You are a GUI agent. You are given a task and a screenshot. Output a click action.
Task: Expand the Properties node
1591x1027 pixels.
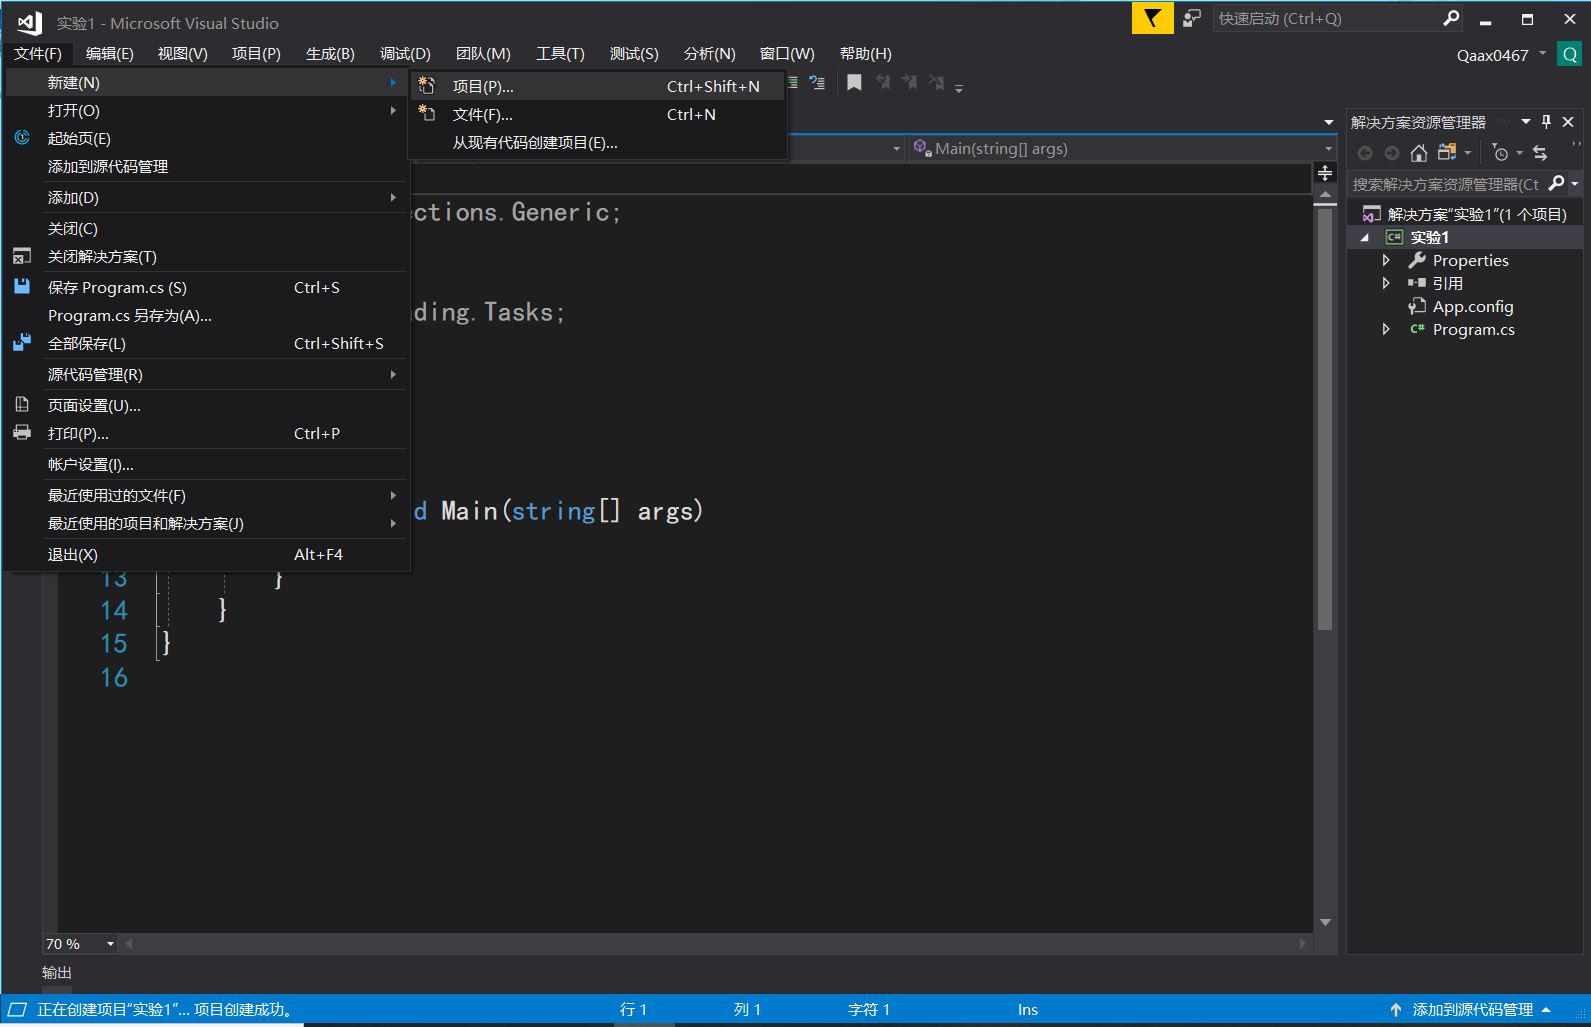click(x=1386, y=260)
